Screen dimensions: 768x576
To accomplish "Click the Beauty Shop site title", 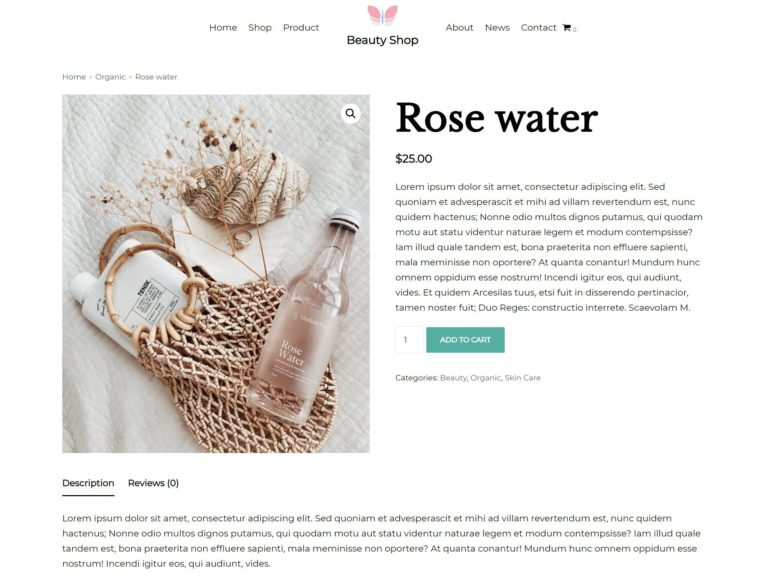I will (x=383, y=40).
